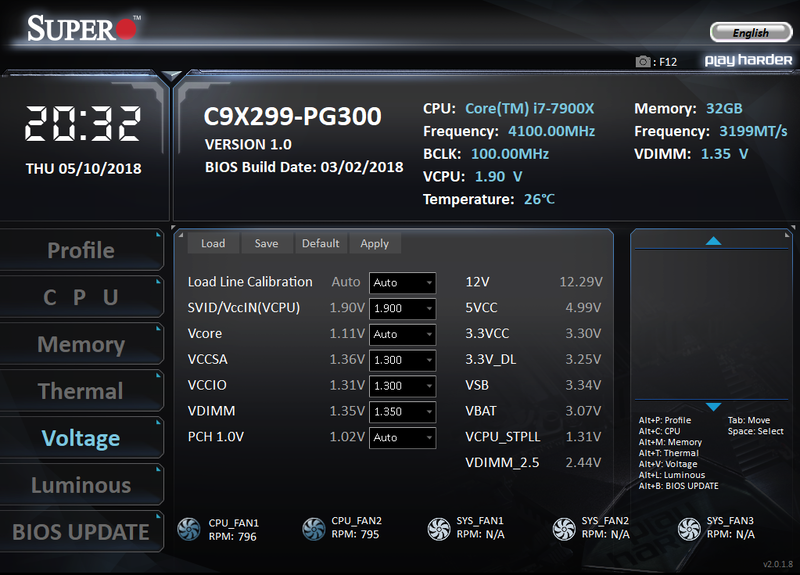The image size is (800, 575).
Task: Open the Load Line Calibration dropdown
Action: point(403,283)
